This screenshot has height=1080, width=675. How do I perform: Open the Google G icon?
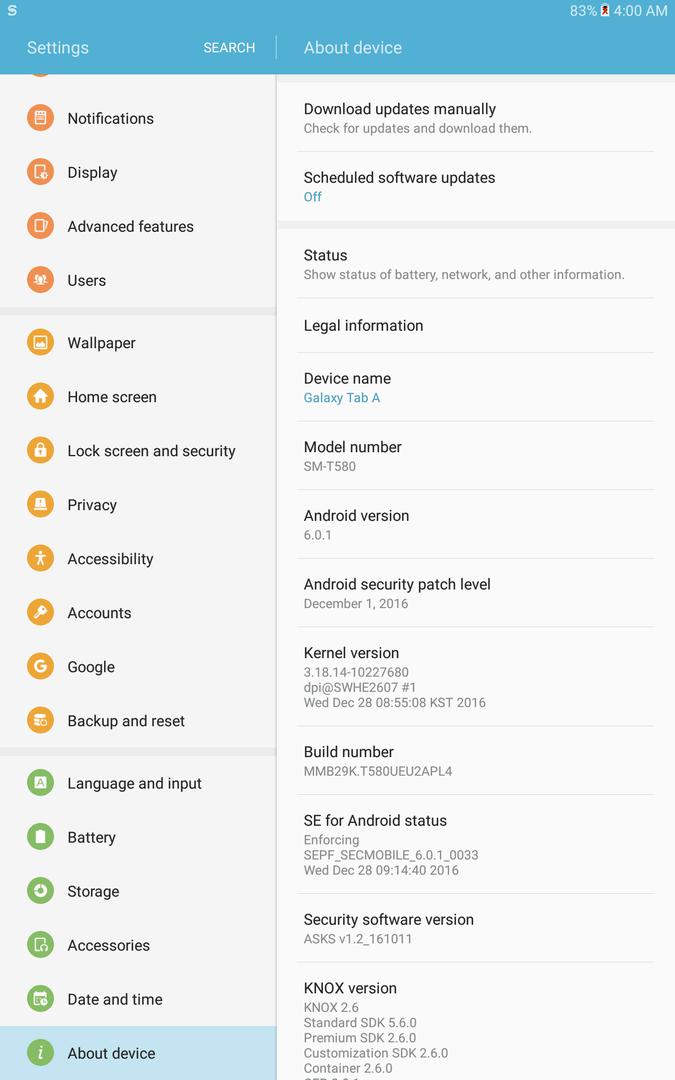point(40,666)
